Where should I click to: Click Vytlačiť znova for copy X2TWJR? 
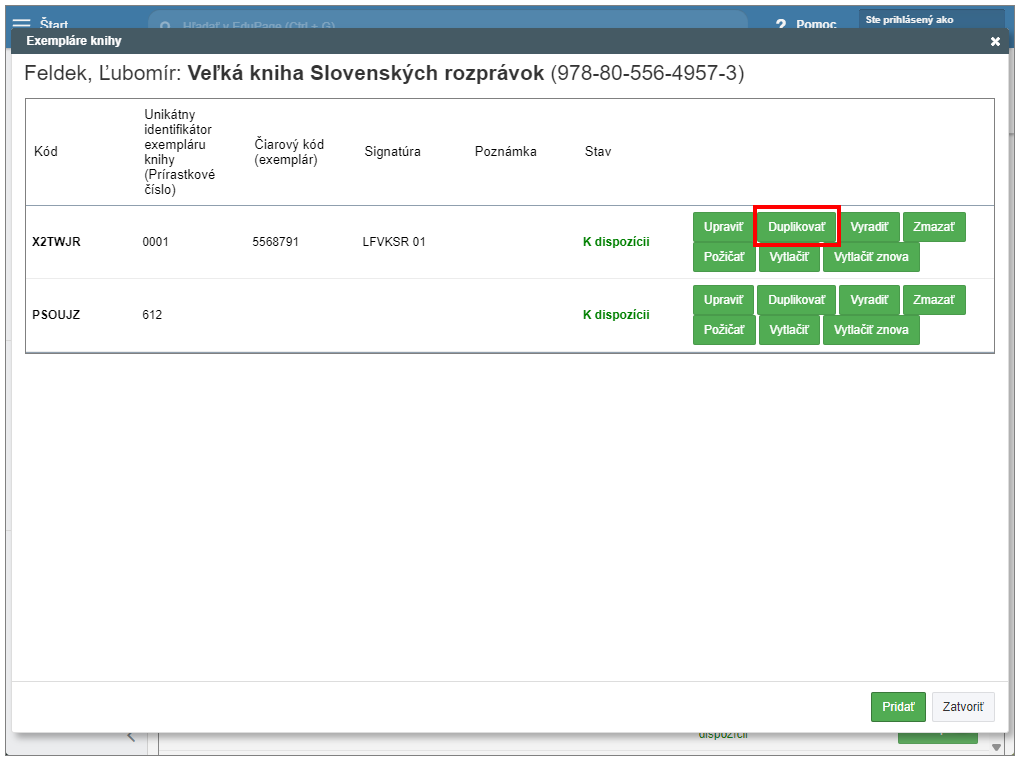(x=870, y=257)
